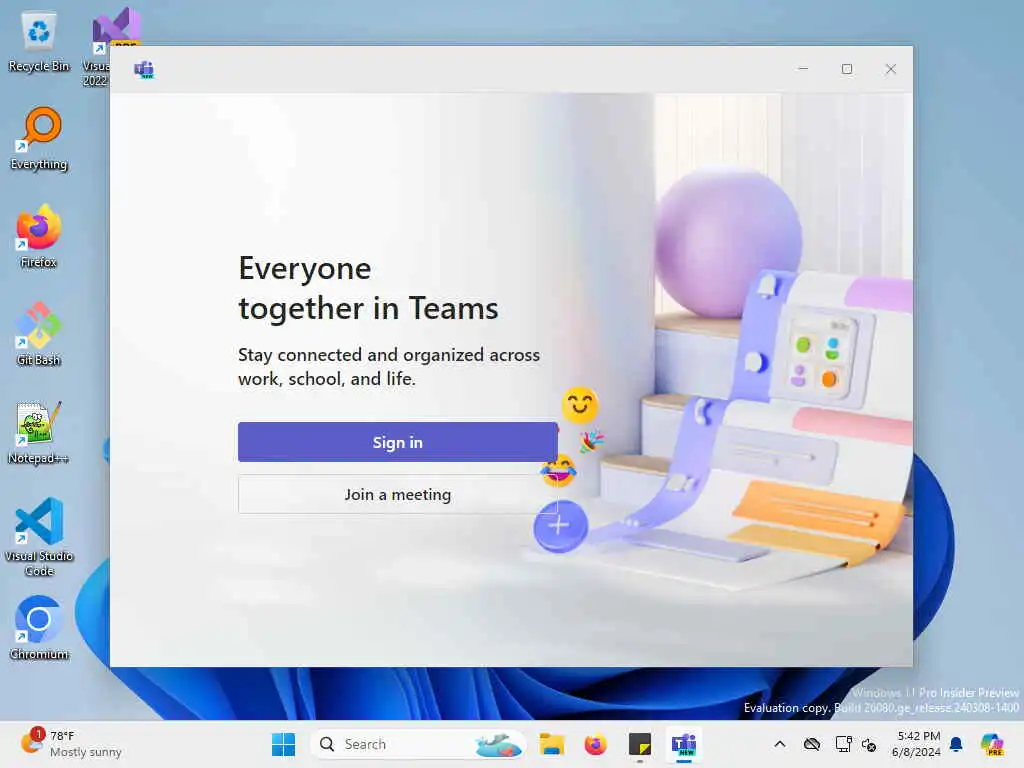Click the taskbar Search box
Viewport: 1024px width, 768px height.
pos(419,744)
